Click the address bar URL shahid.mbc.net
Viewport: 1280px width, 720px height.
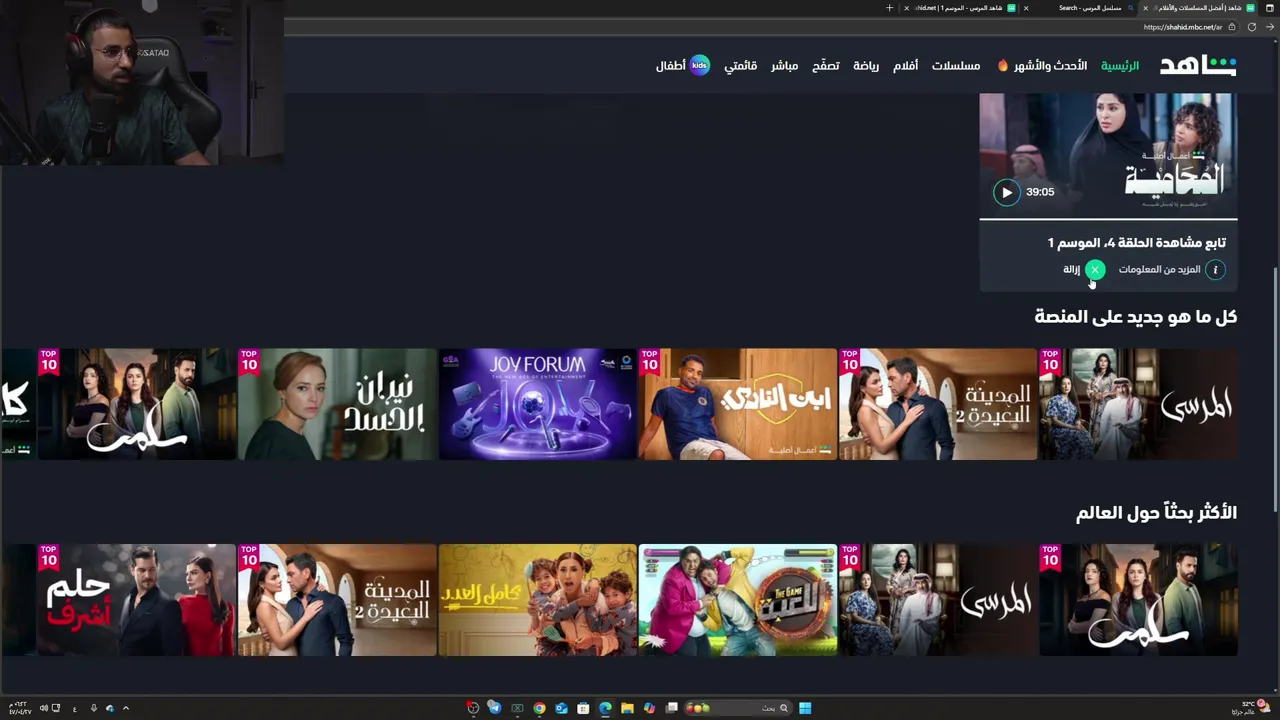[1182, 27]
